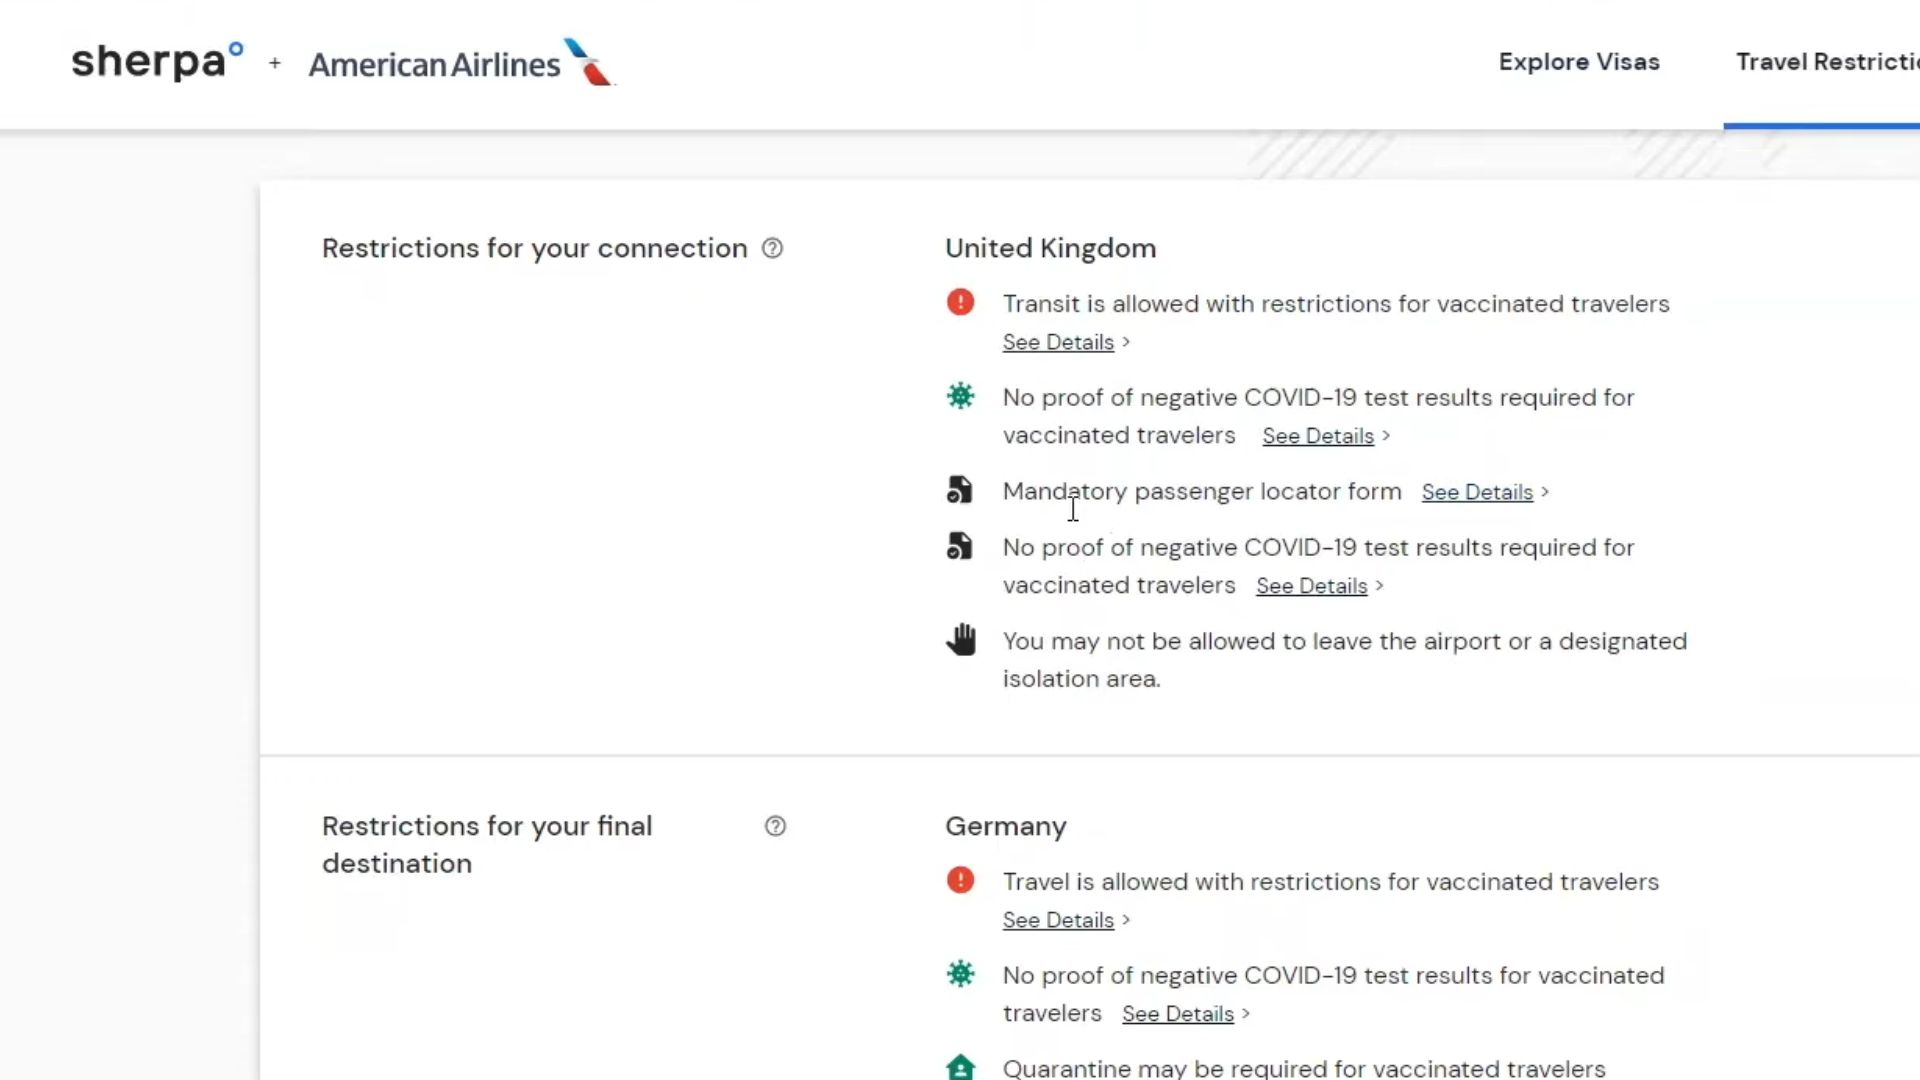The height and width of the screenshot is (1080, 1920).
Task: Click help icon beside Restrictions for your connection
Action: (772, 248)
